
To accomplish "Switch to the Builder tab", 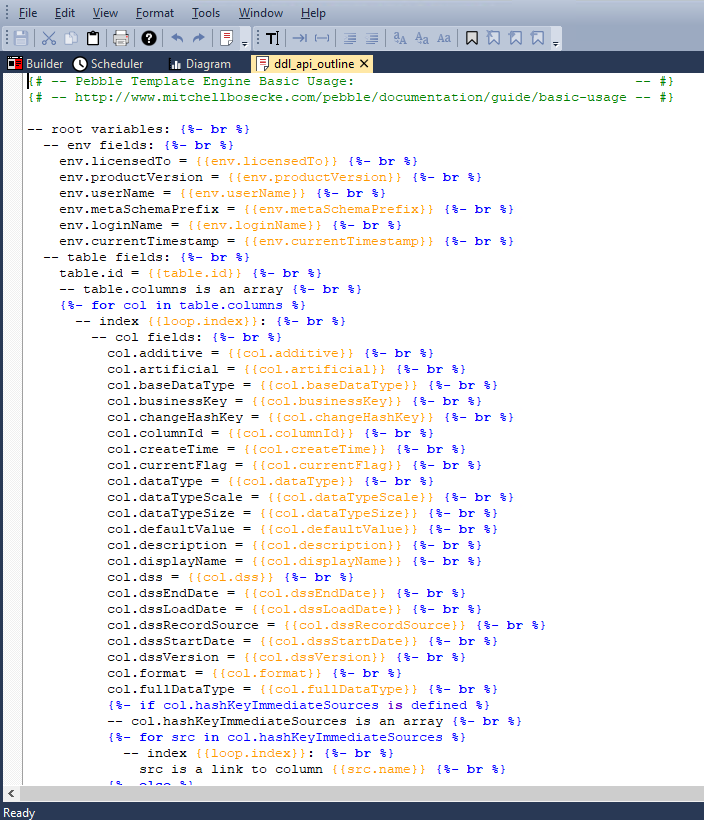I will click(x=35, y=64).
